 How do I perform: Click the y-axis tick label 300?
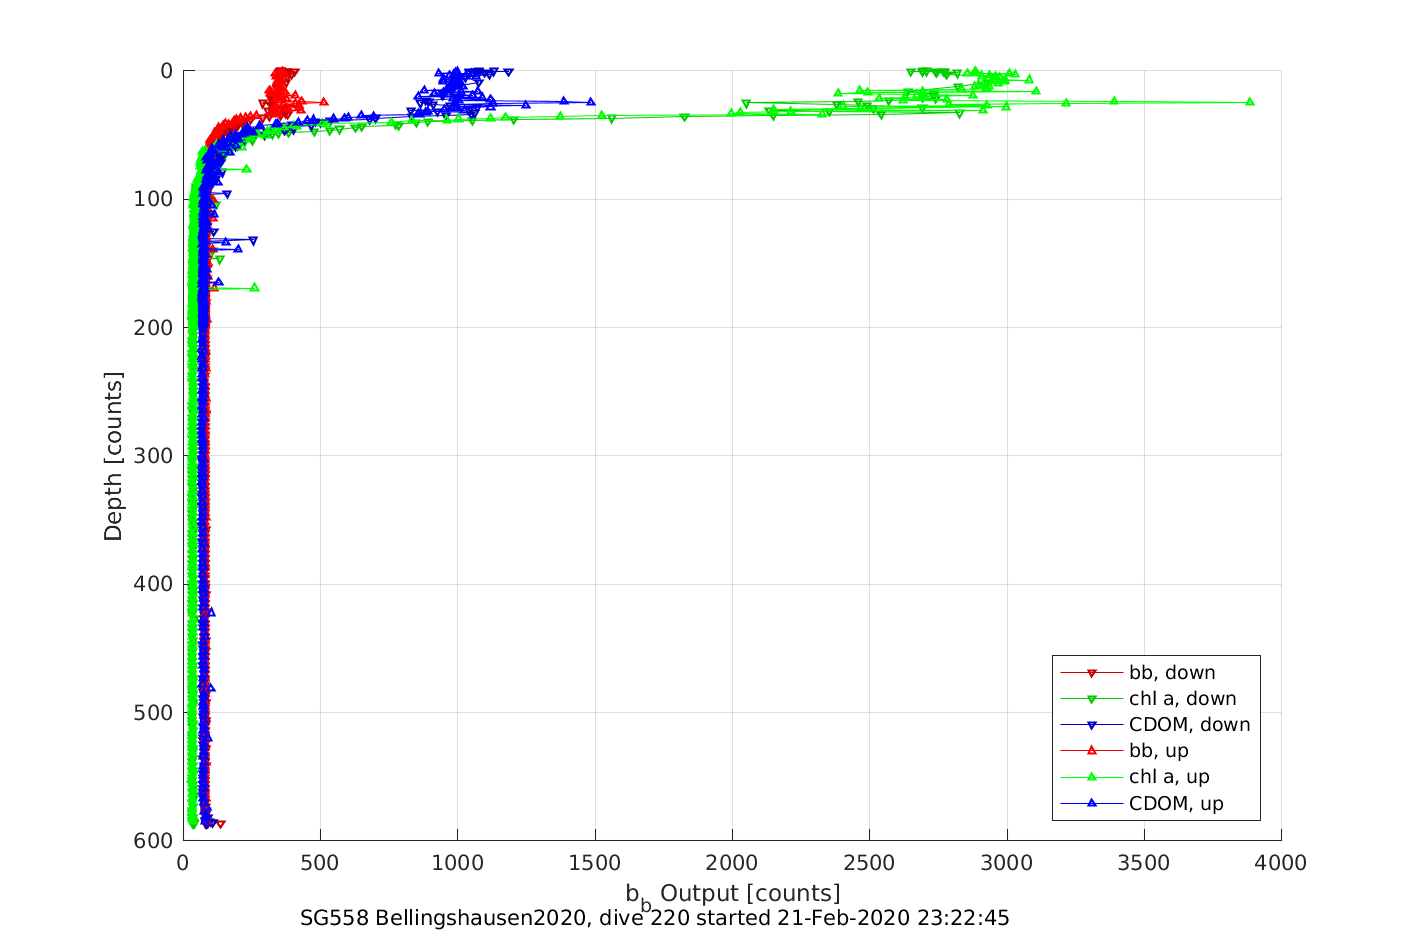[153, 456]
